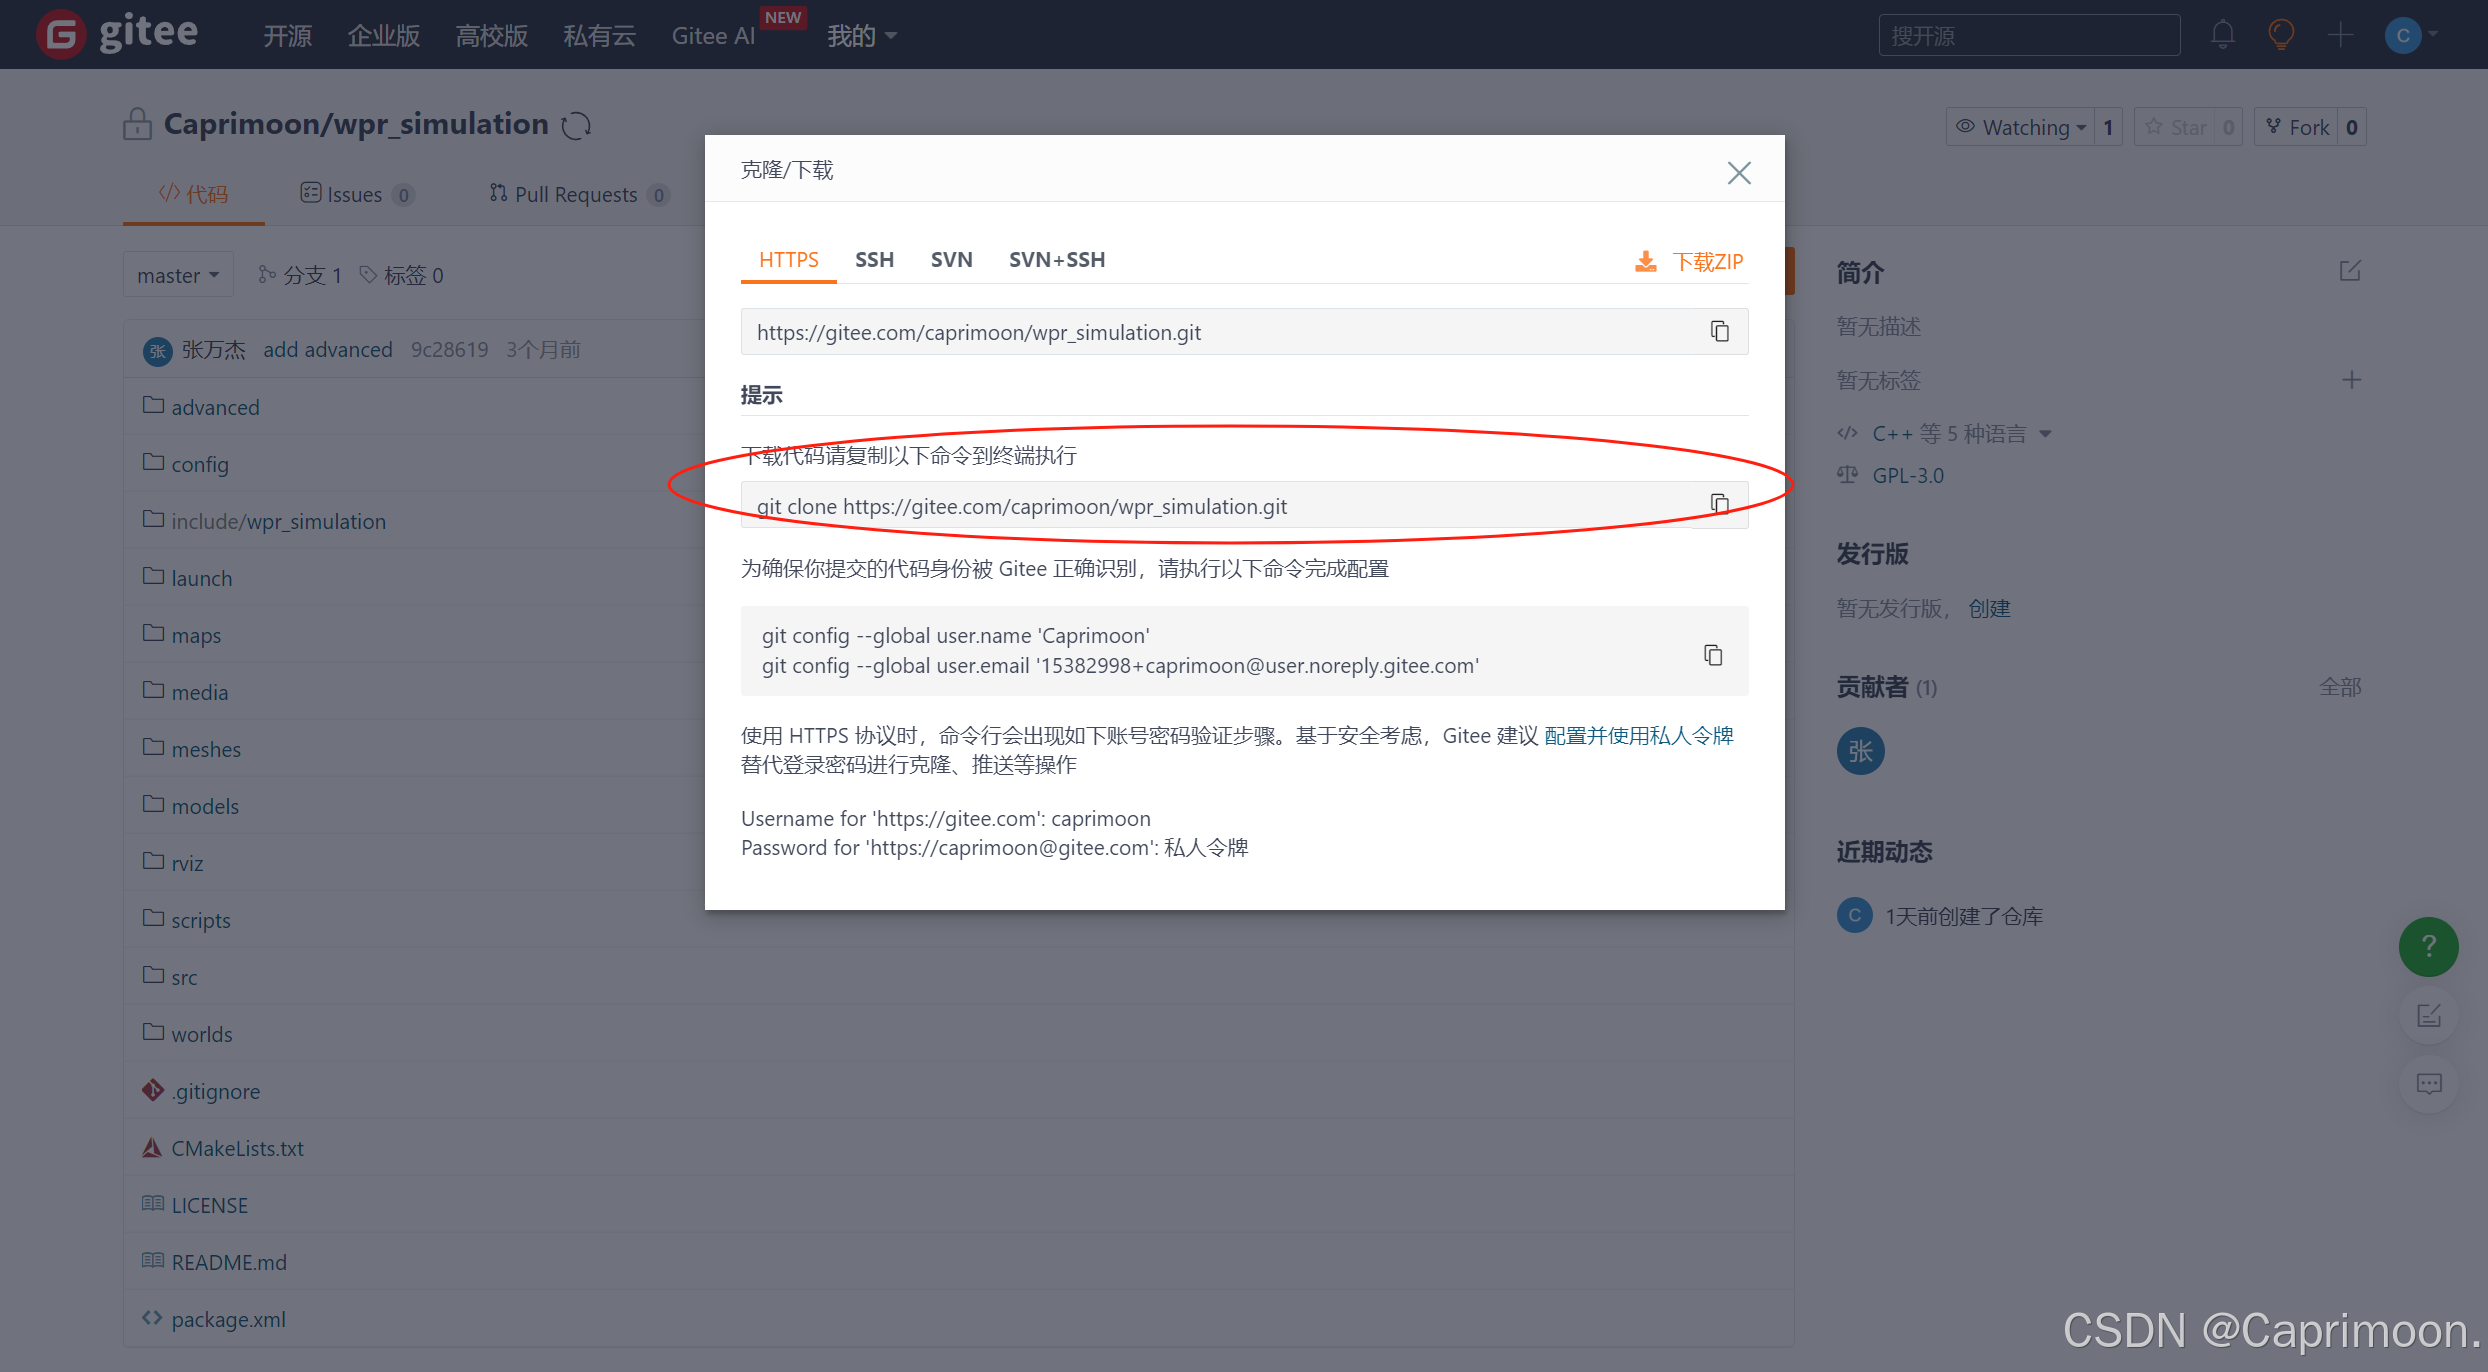Switch to the SSH tab
This screenshot has width=2488, height=1372.
[x=874, y=260]
